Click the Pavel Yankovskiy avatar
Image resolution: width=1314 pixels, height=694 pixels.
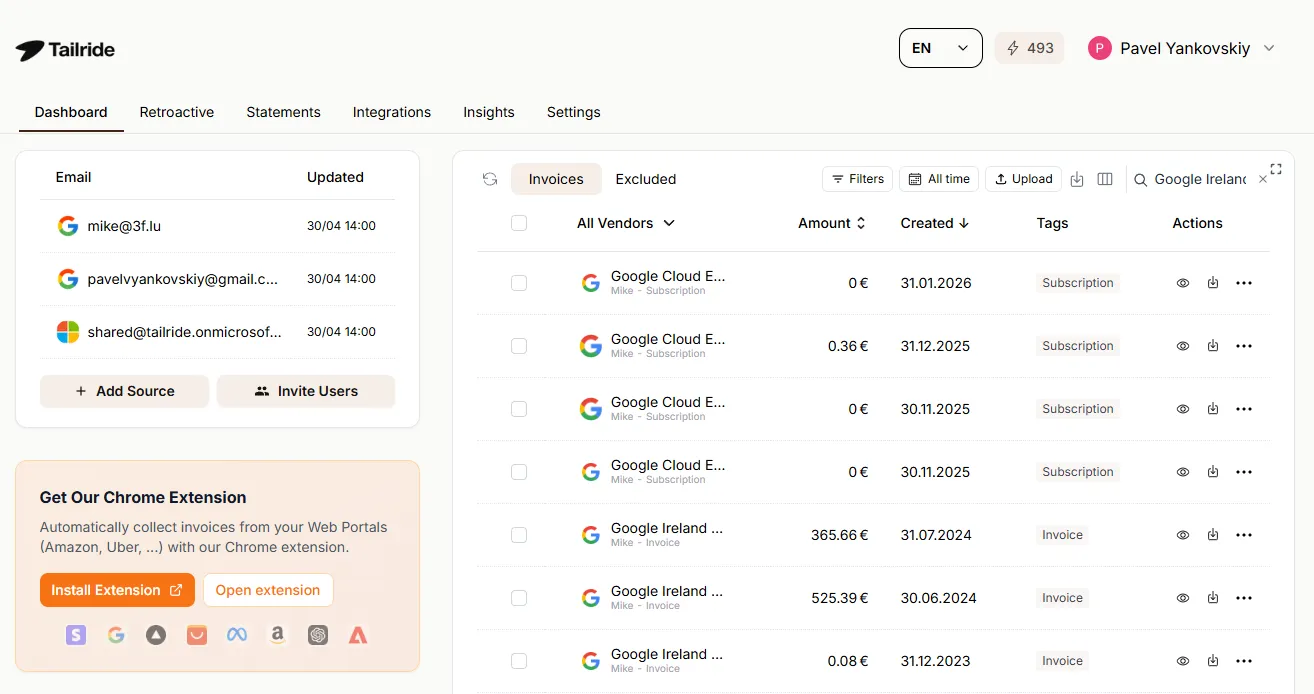pos(1100,48)
